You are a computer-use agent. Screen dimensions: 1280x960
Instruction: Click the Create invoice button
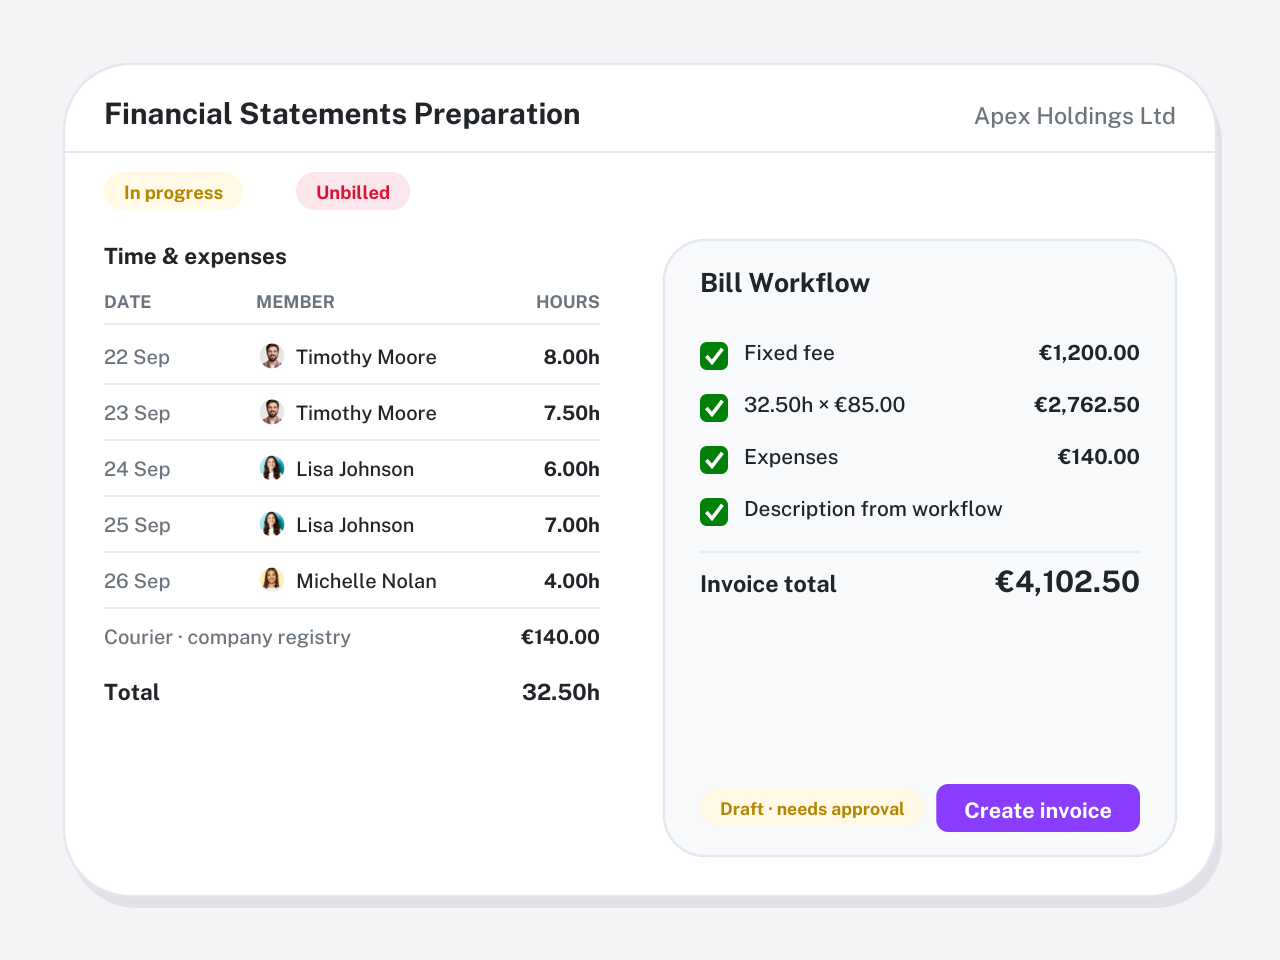pyautogui.click(x=1038, y=808)
